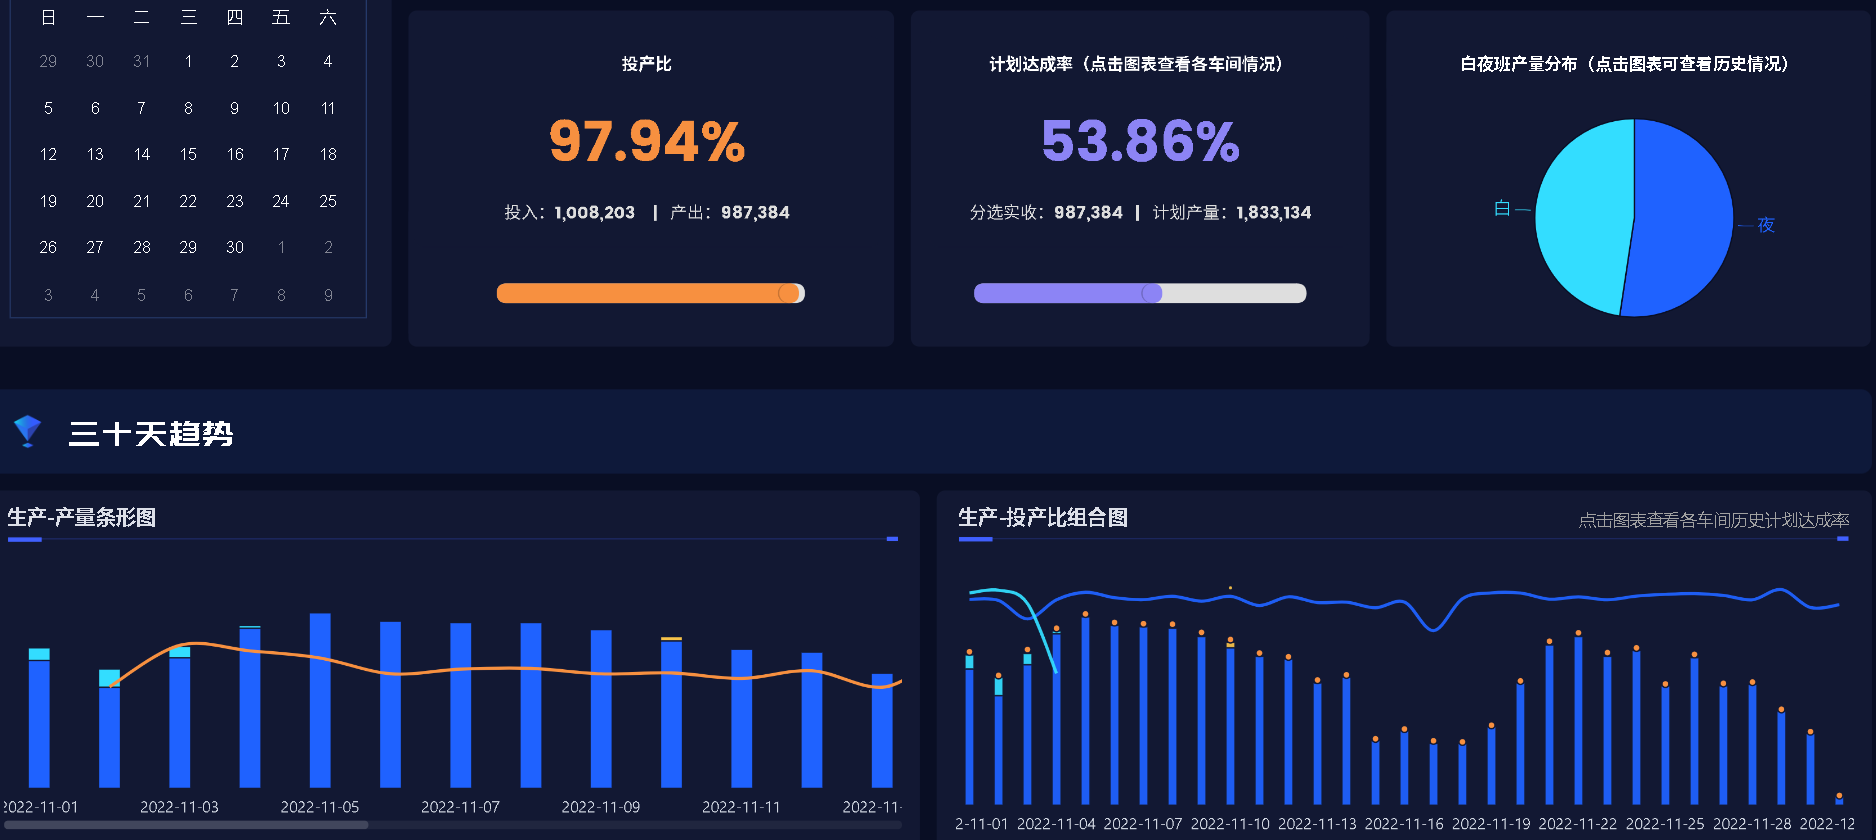
Task: Pick day 28 in the calendar
Action: click(x=142, y=247)
